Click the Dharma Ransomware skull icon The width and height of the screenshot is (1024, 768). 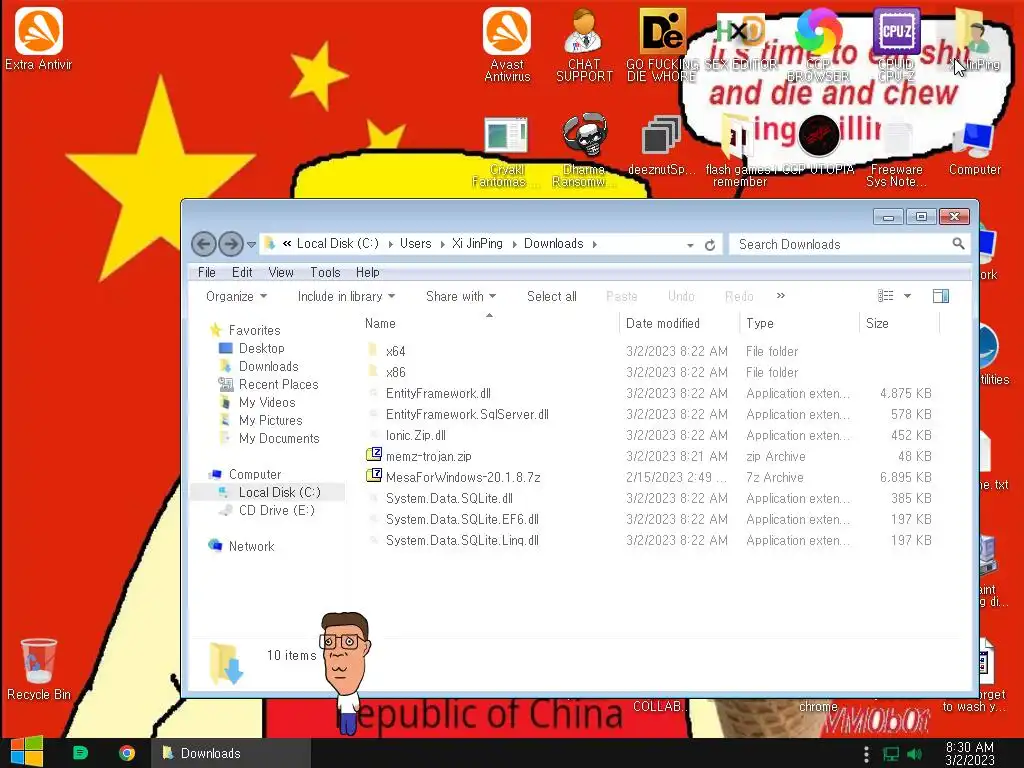[x=584, y=150]
